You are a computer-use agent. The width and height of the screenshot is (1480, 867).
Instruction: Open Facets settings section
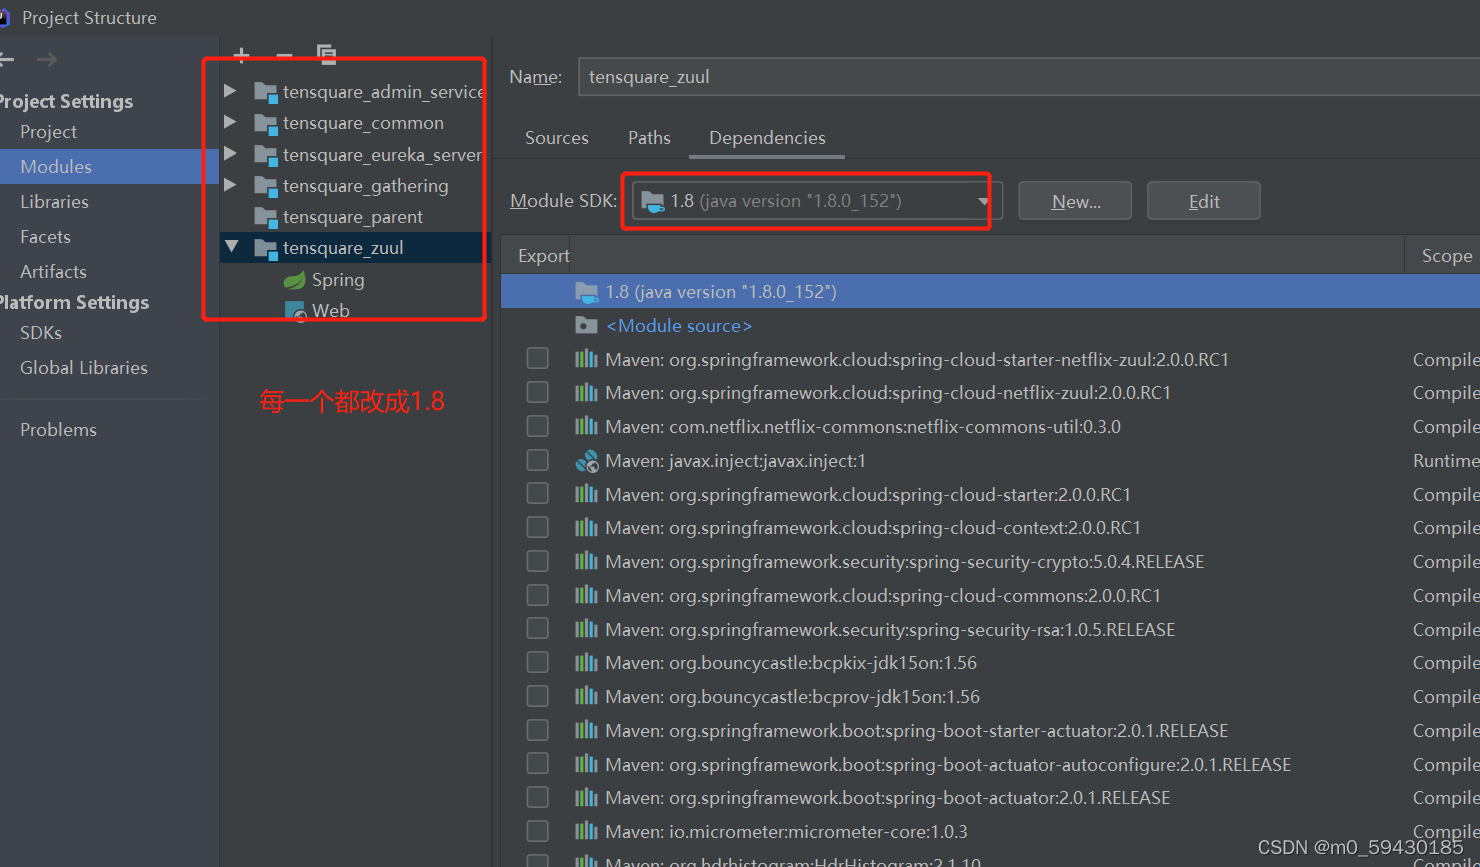(x=46, y=237)
